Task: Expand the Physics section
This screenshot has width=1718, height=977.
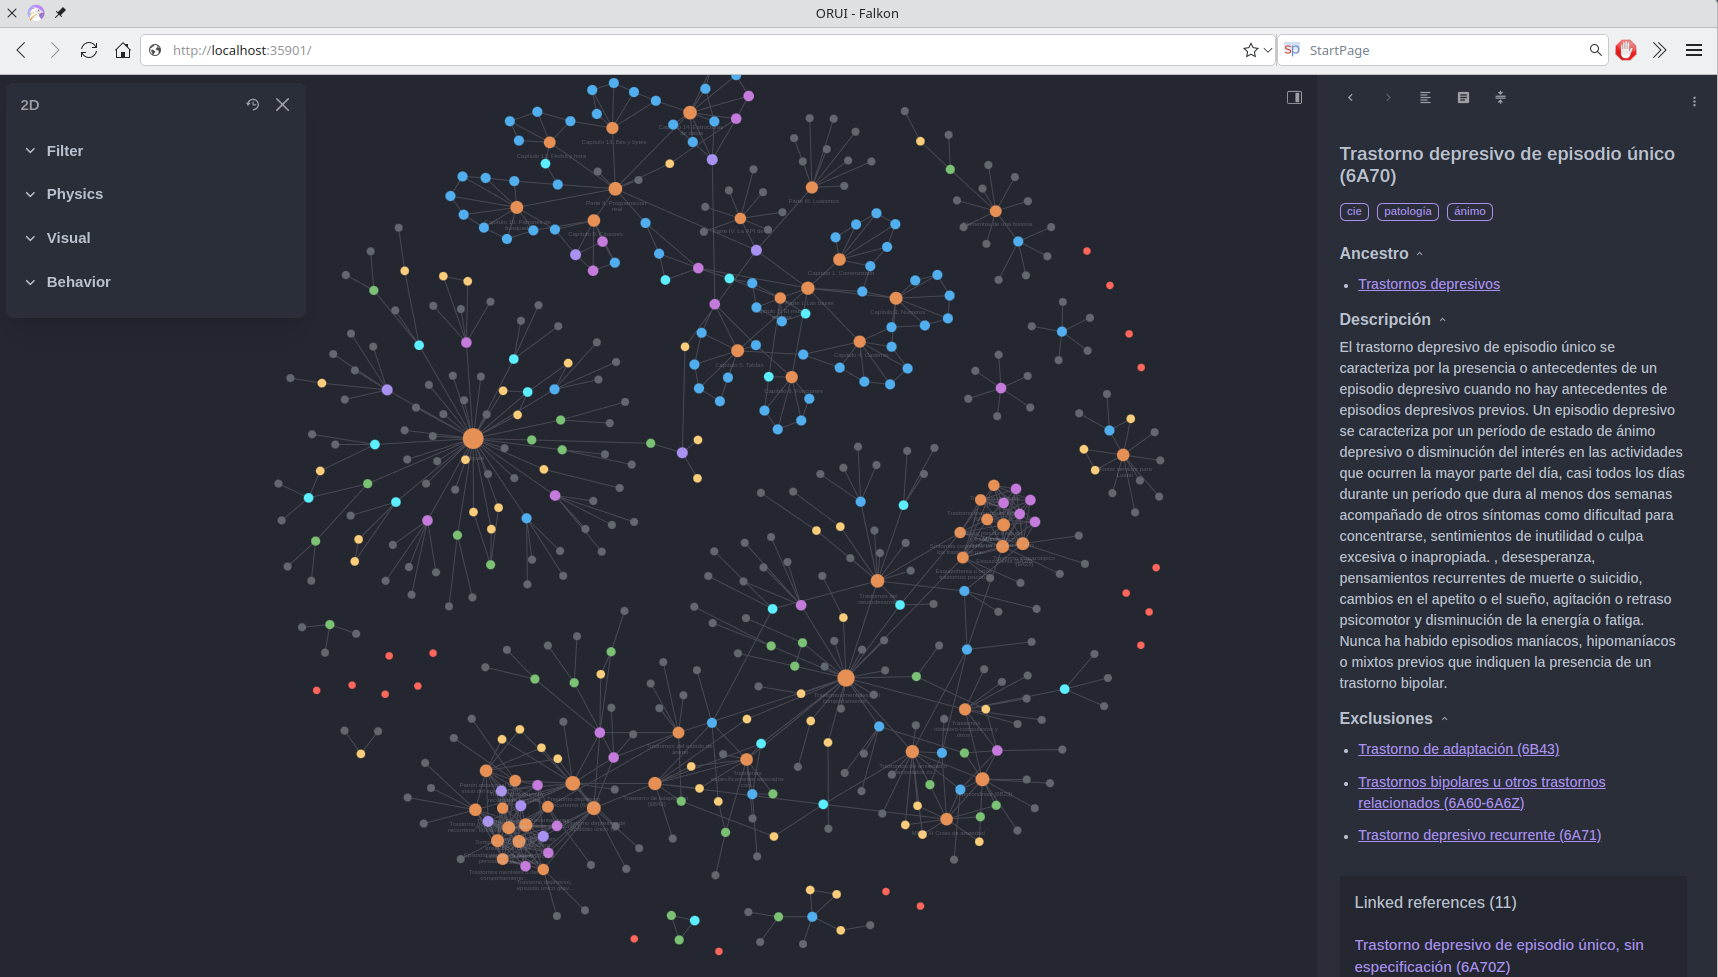Action: click(x=74, y=194)
